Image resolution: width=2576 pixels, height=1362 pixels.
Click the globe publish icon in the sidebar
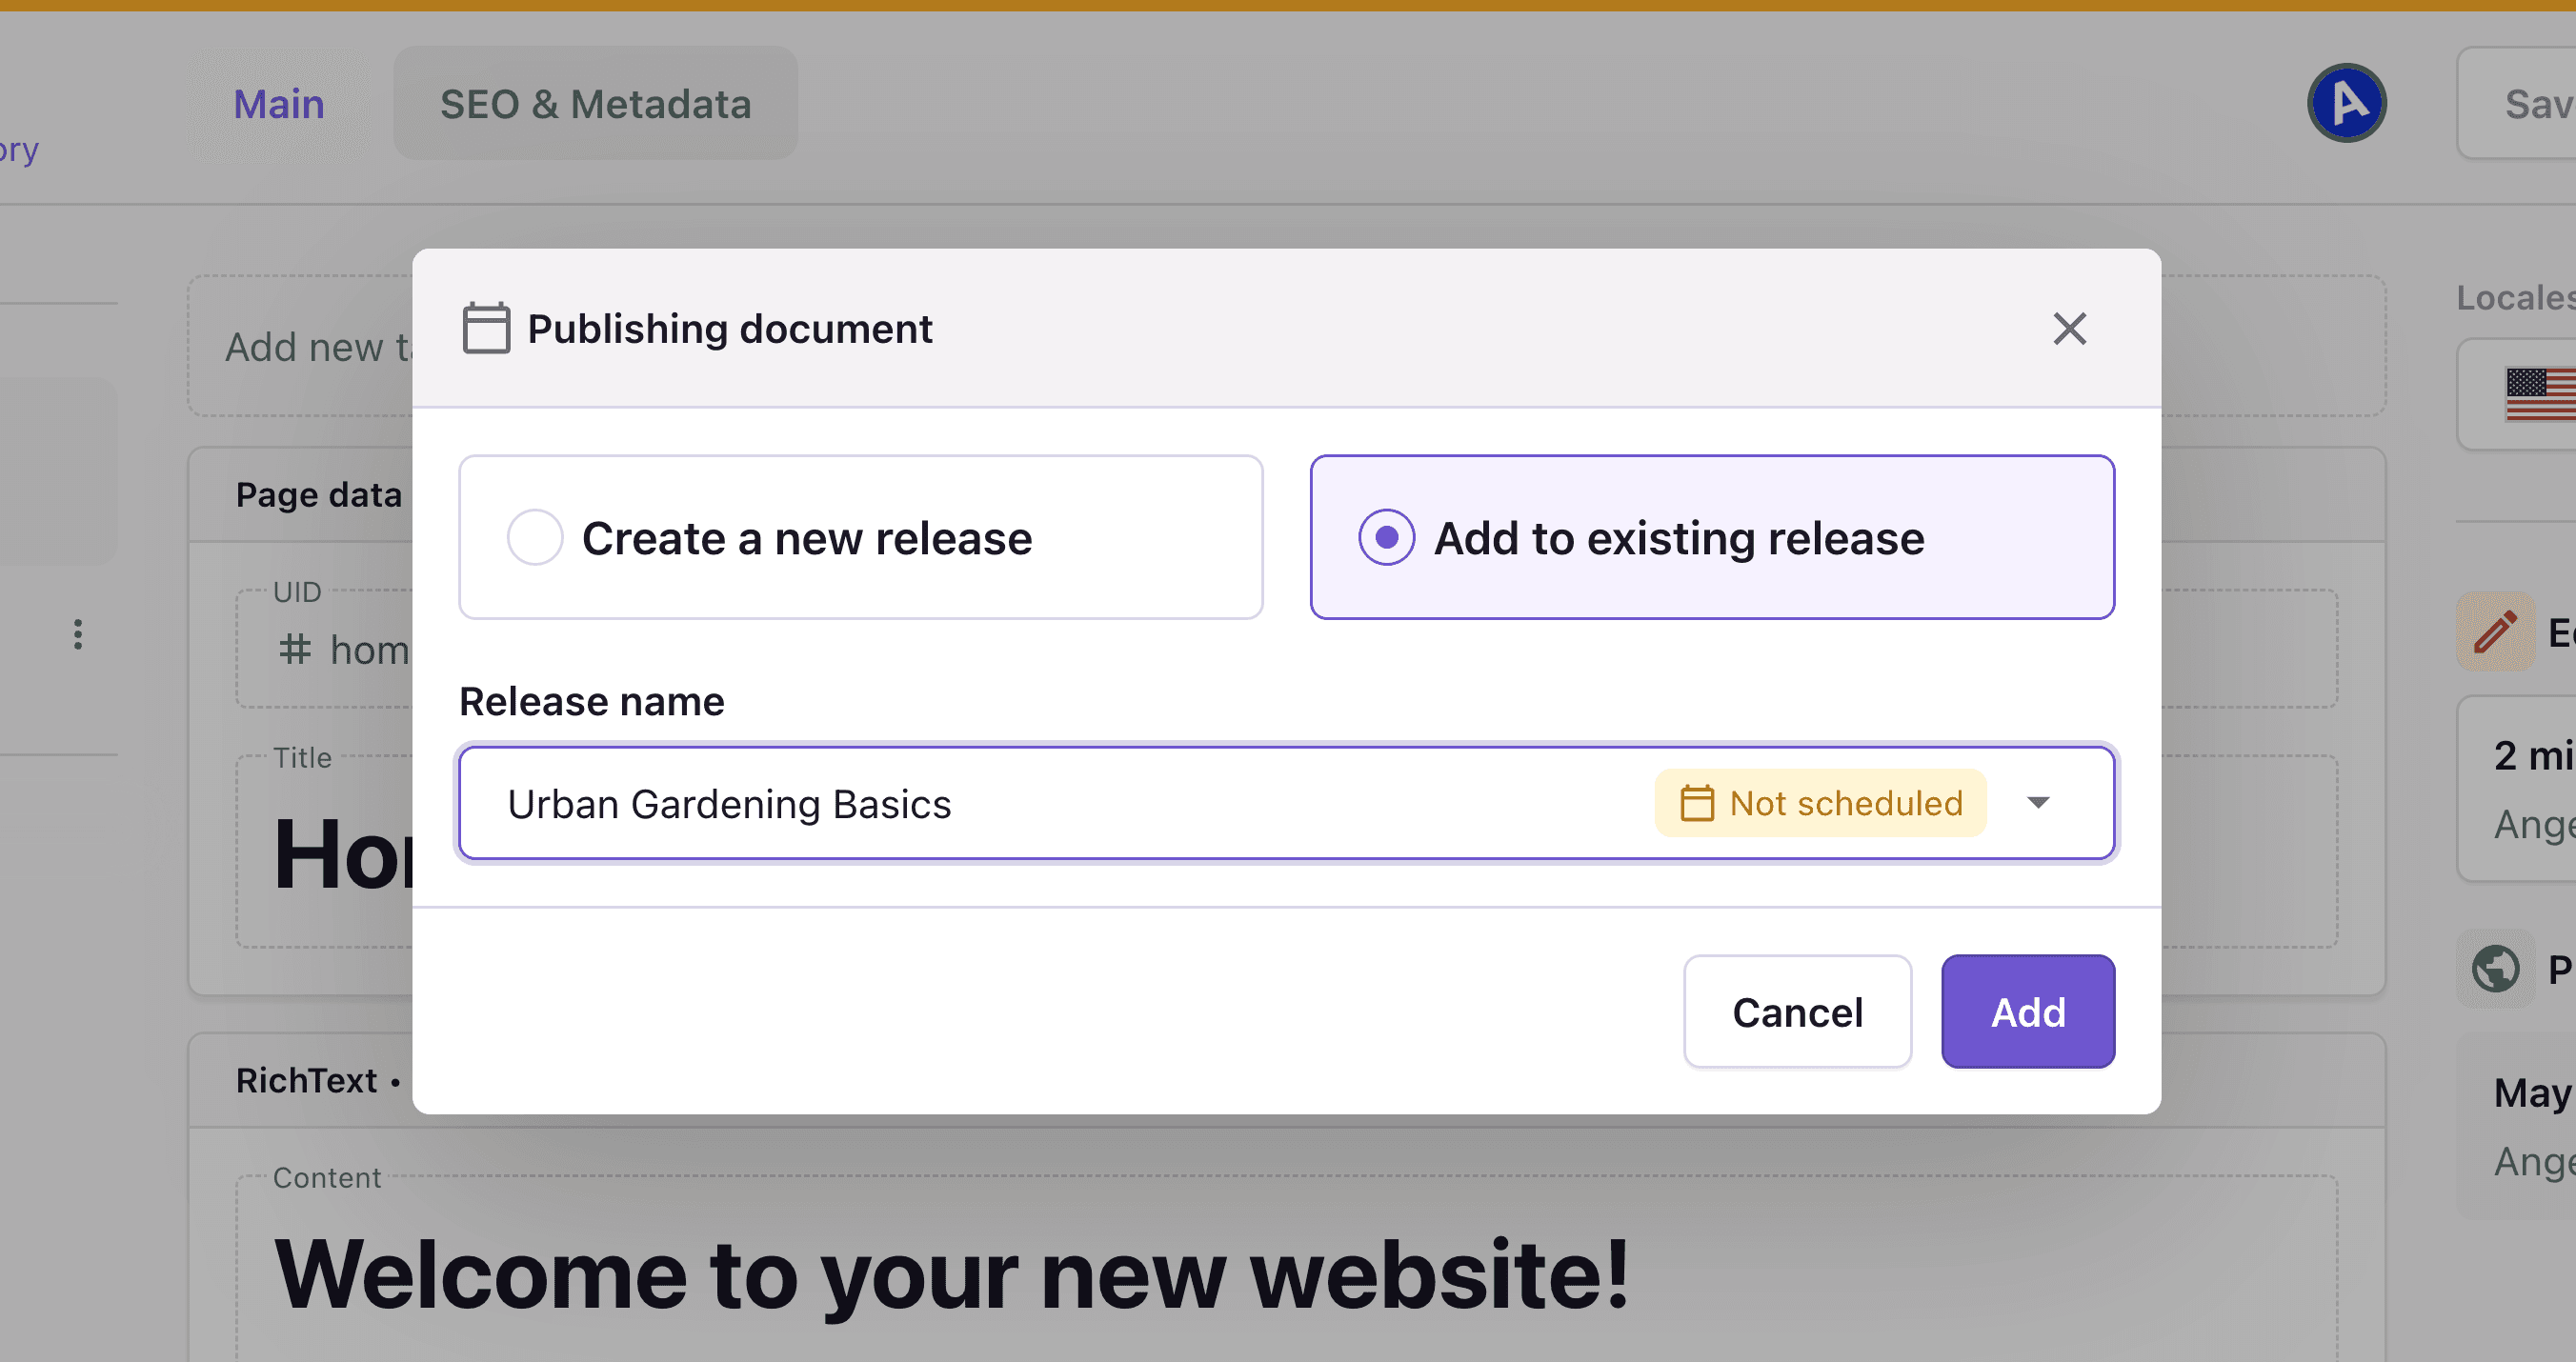point(2495,968)
